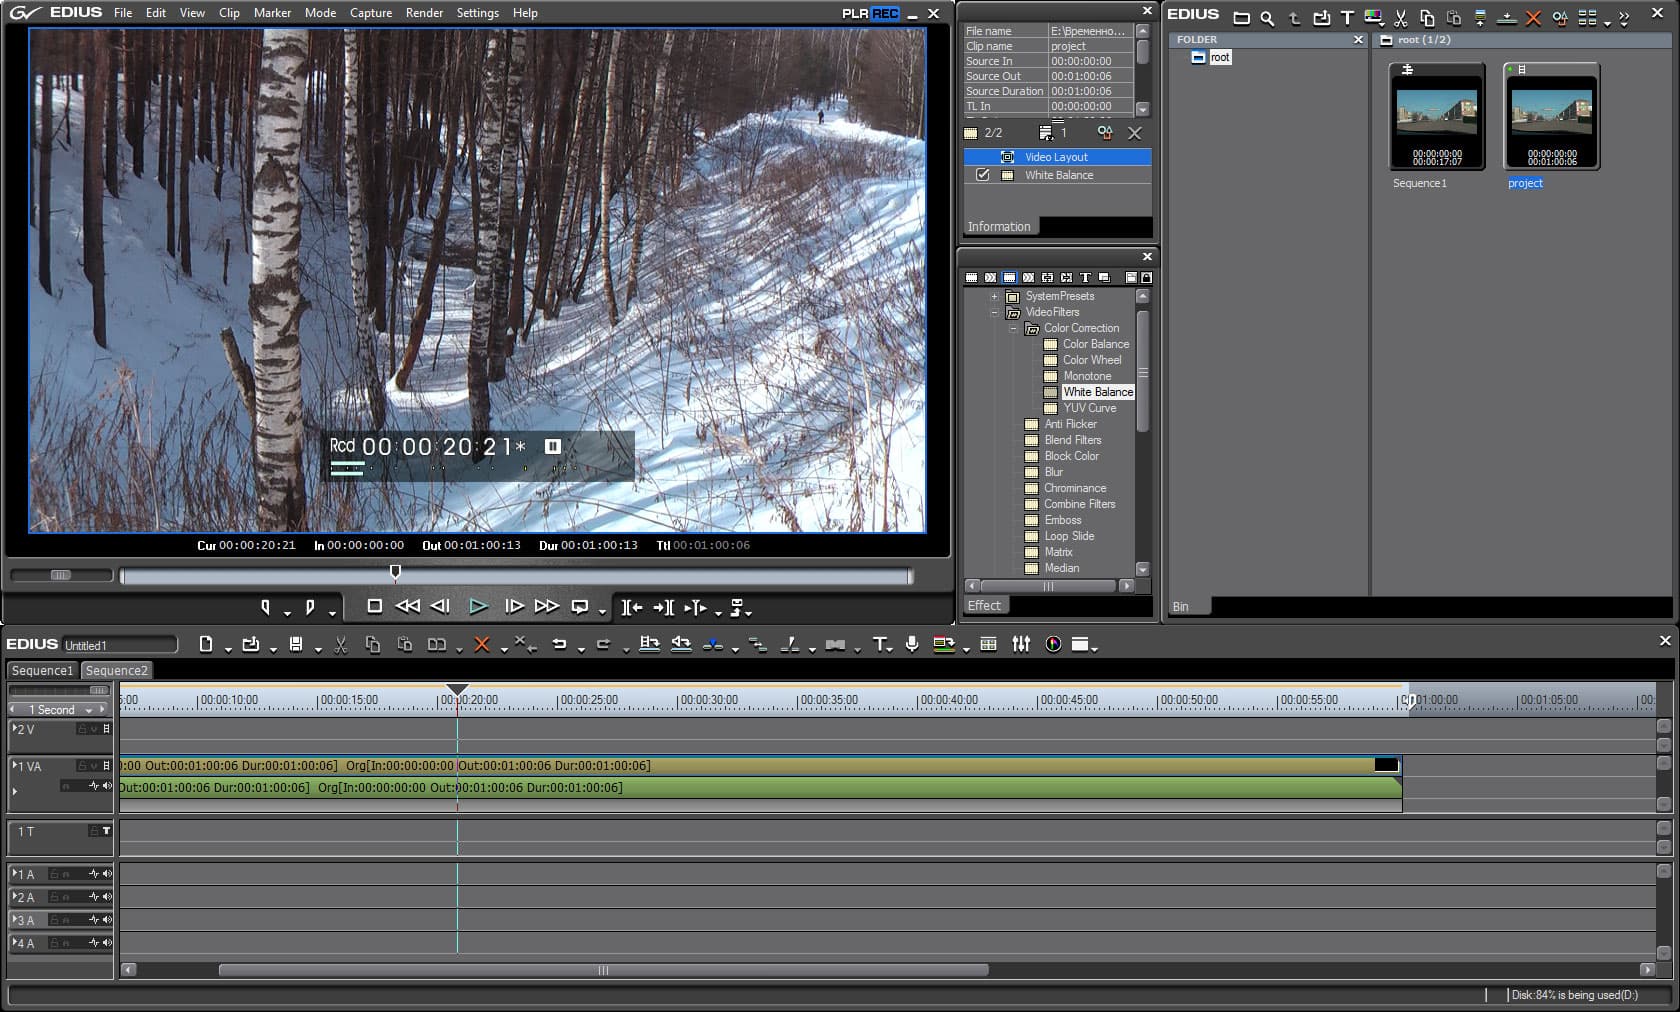Click the vectorscope icon in the timeline toolbar
Image resolution: width=1680 pixels, height=1012 pixels.
point(1053,645)
